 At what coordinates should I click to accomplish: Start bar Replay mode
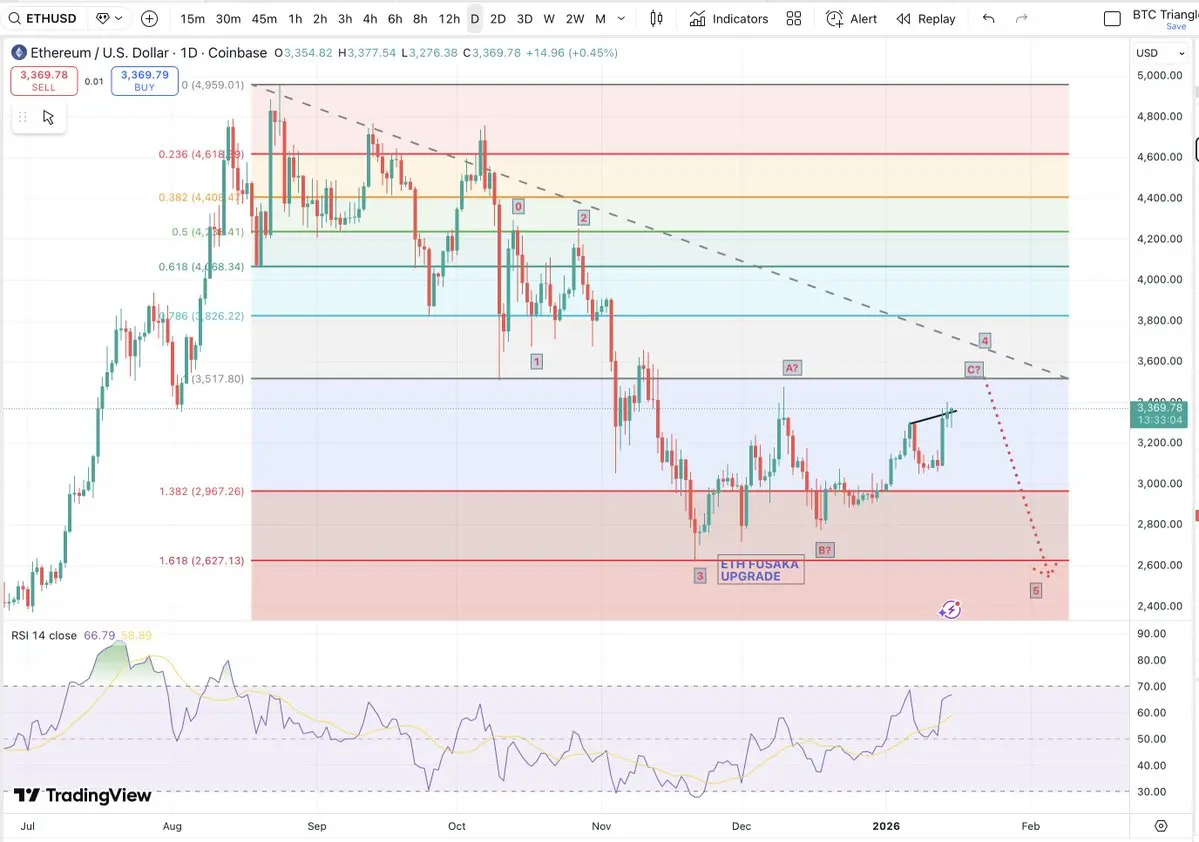point(926,18)
